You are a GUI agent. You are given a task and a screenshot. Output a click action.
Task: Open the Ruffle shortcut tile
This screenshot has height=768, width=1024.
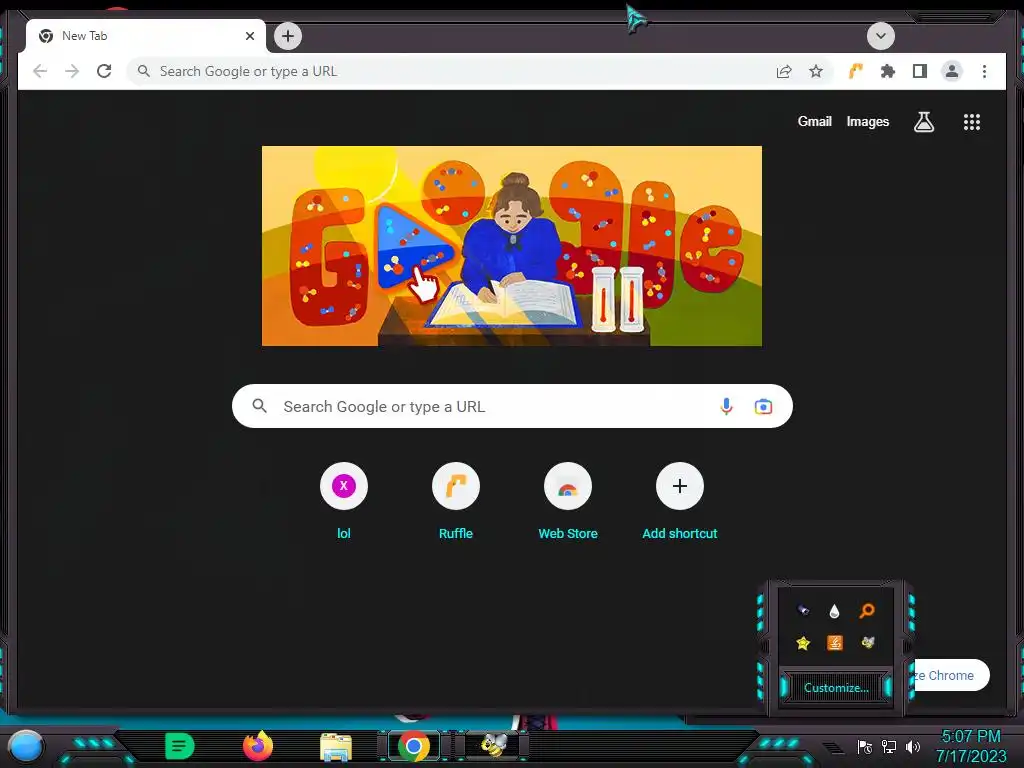coord(455,501)
